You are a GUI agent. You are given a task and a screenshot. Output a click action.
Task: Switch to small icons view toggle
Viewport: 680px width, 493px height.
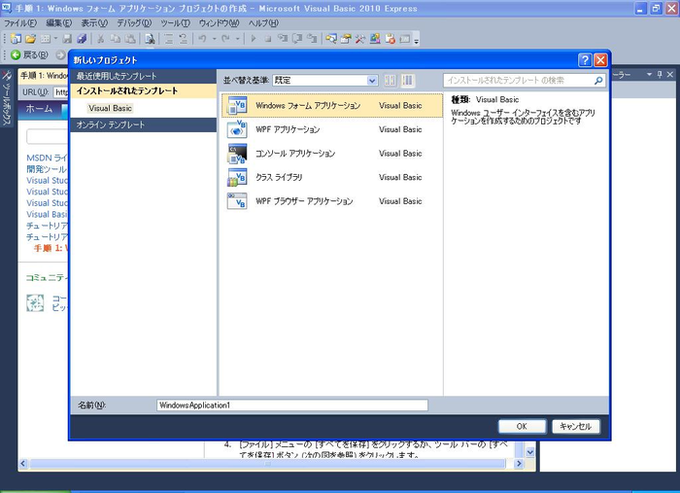390,80
